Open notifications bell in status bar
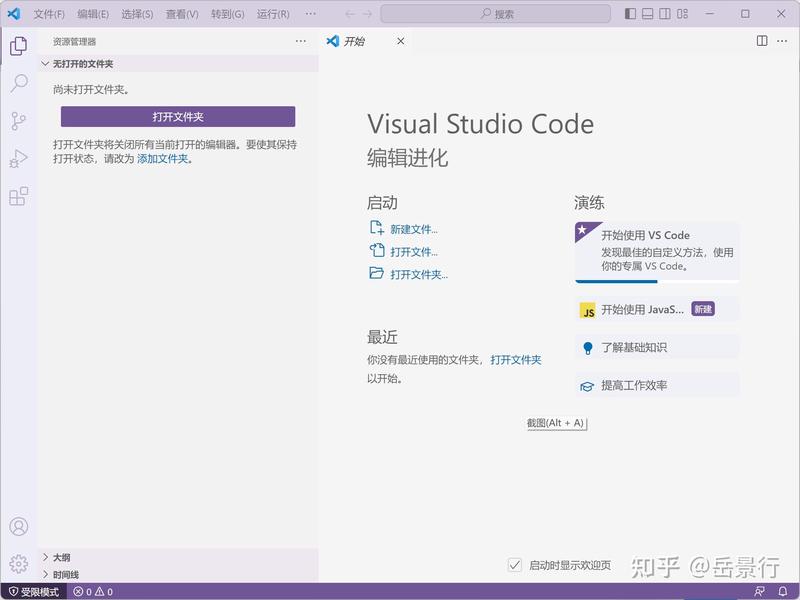The width and height of the screenshot is (800, 600). click(x=782, y=591)
